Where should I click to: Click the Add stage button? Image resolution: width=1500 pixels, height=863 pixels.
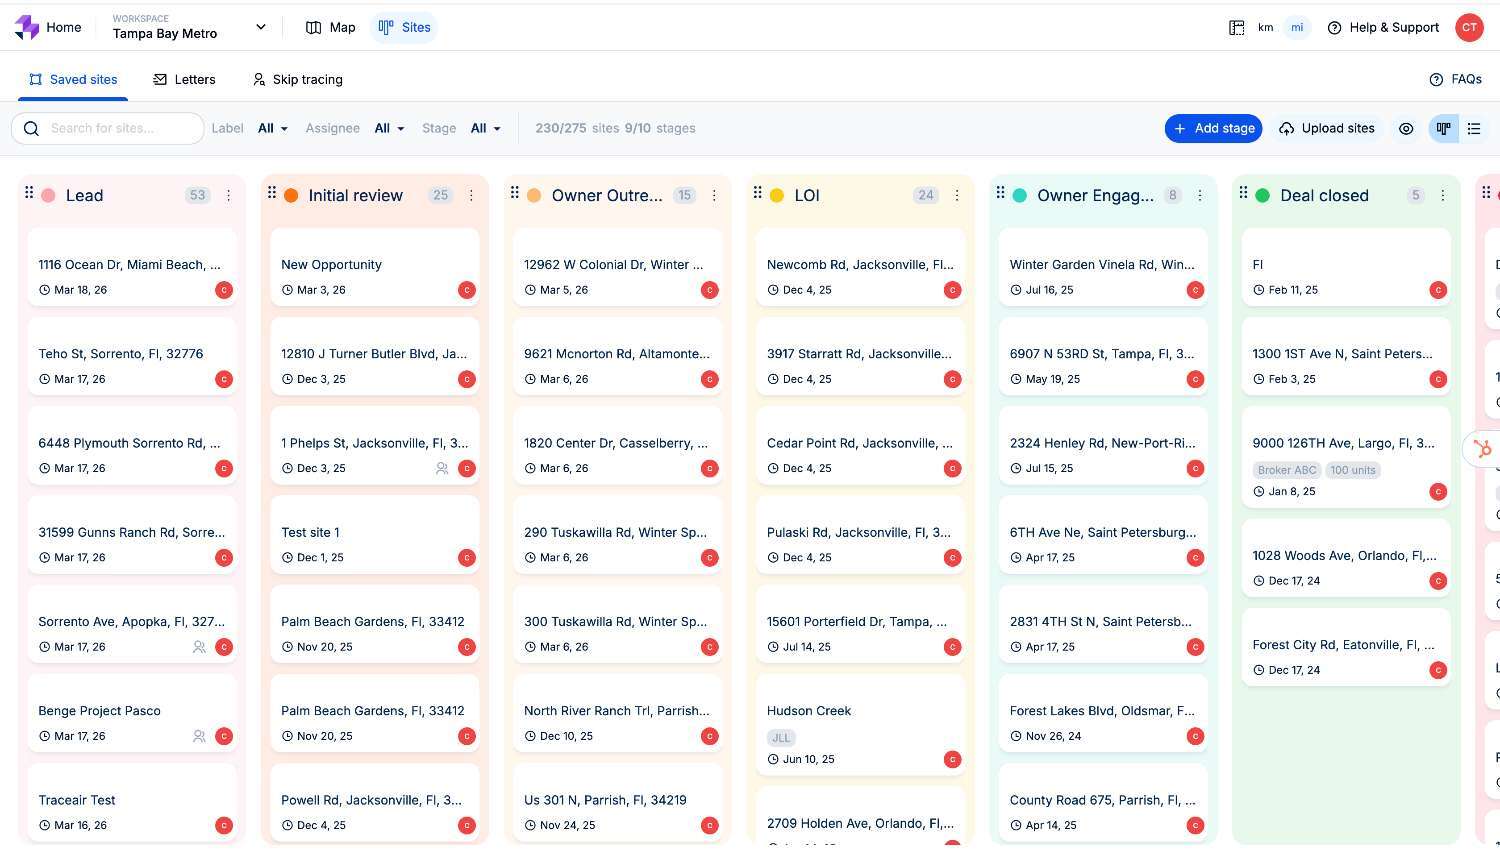point(1213,129)
